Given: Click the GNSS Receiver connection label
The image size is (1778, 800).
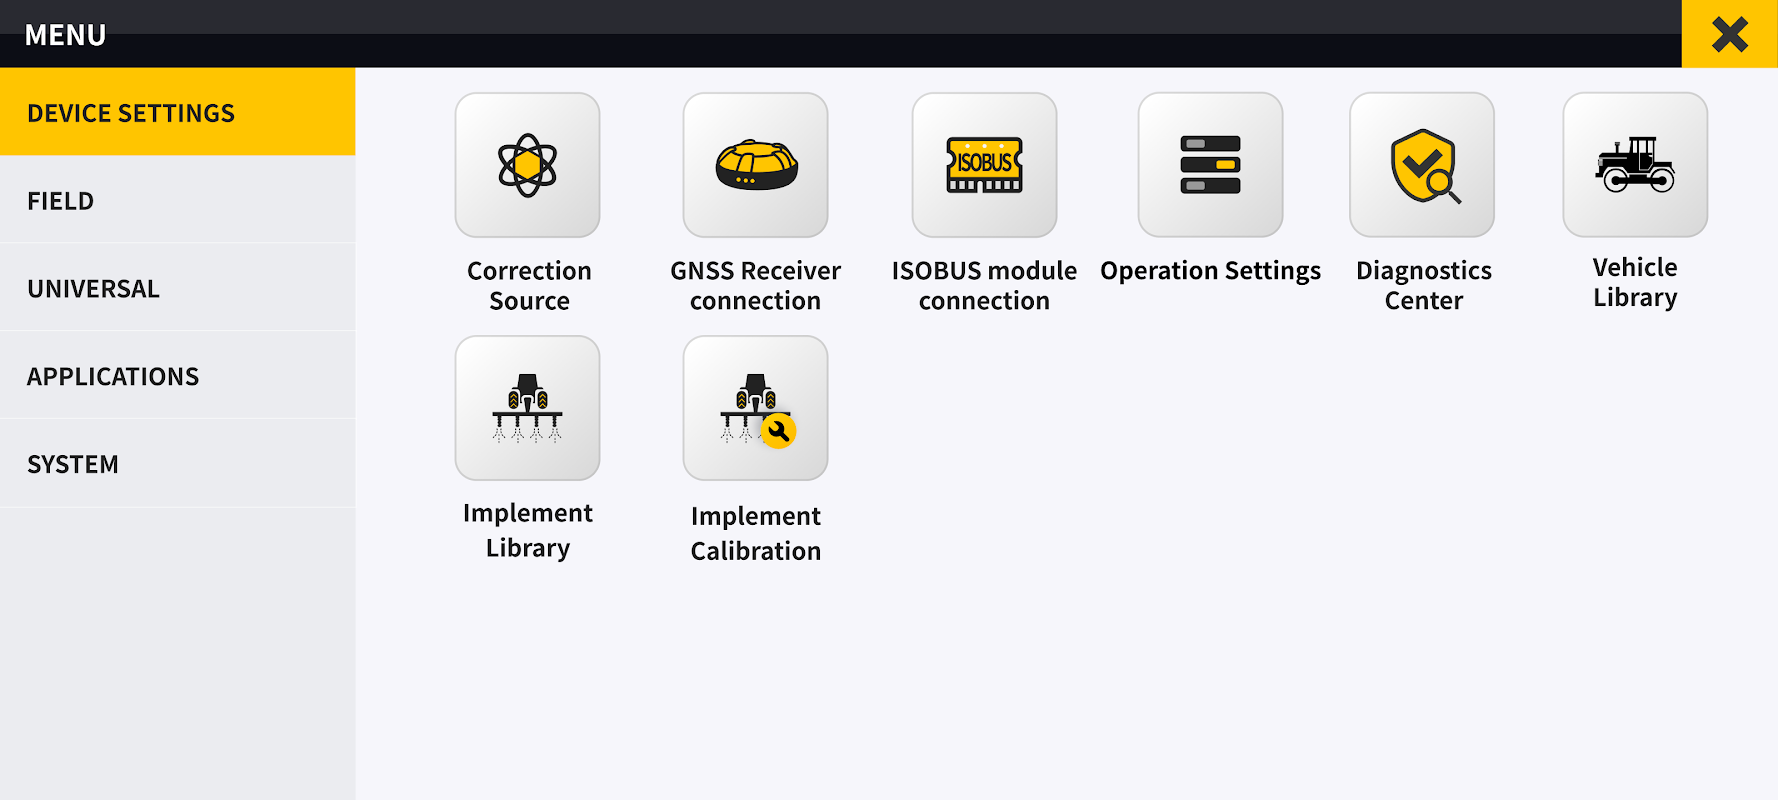Looking at the screenshot, I should tap(756, 286).
